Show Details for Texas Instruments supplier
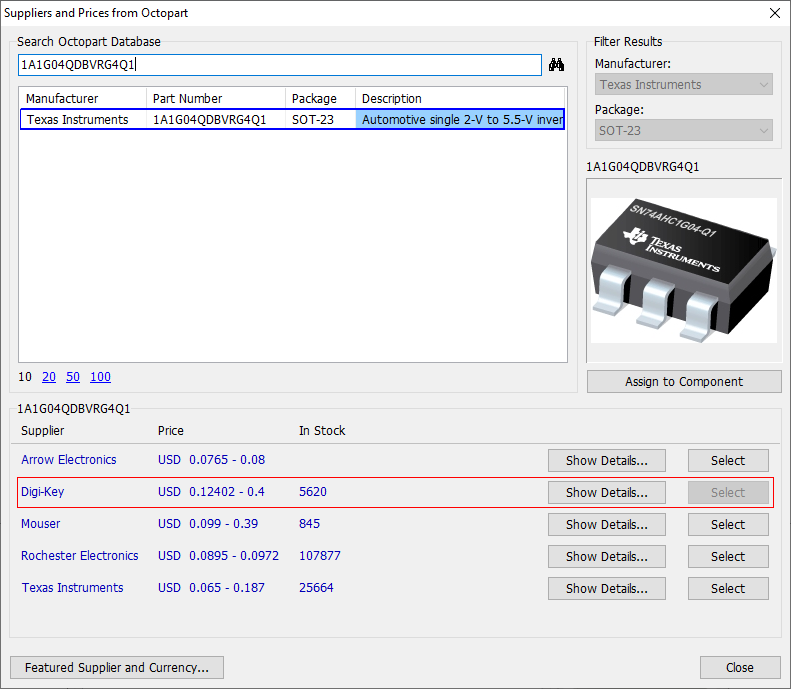791x689 pixels. tap(607, 589)
